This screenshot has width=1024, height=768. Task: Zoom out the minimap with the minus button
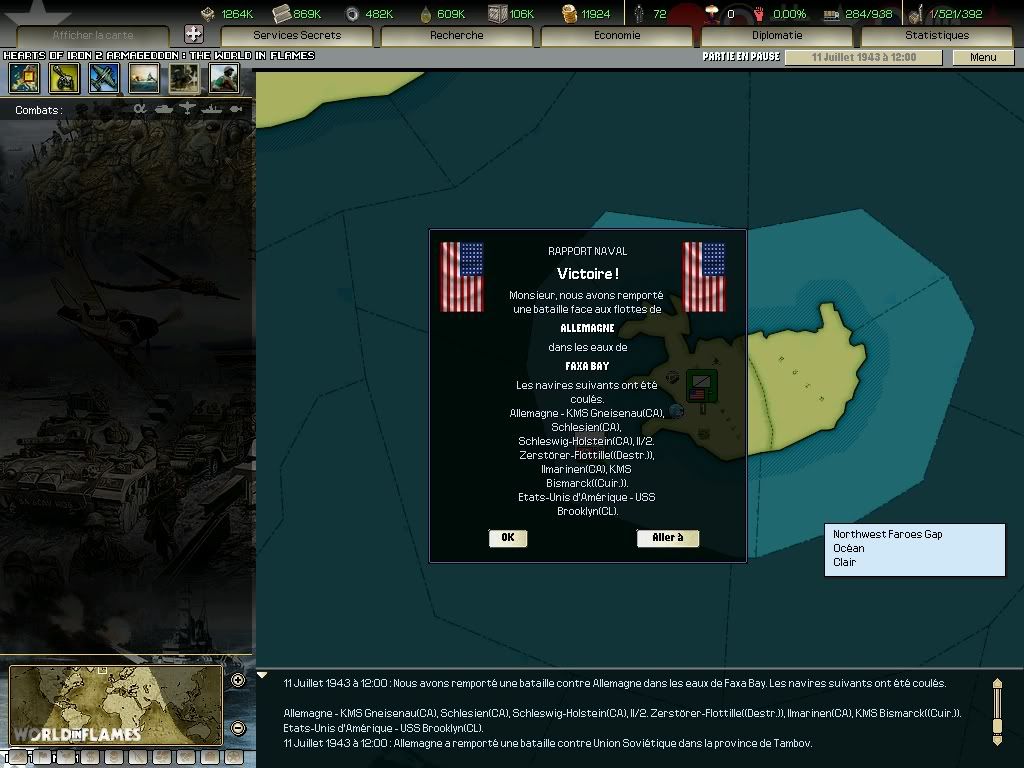click(238, 728)
